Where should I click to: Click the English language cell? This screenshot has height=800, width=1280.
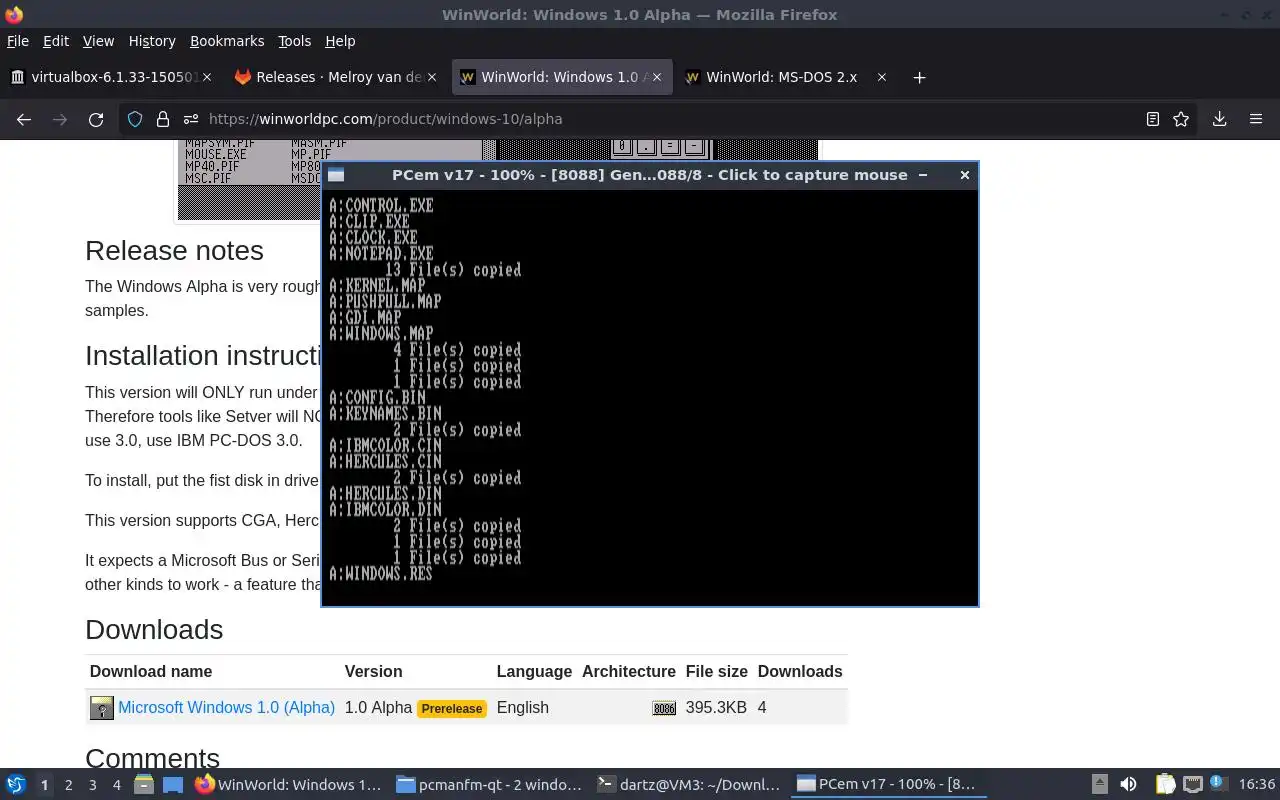pyautogui.click(x=523, y=707)
